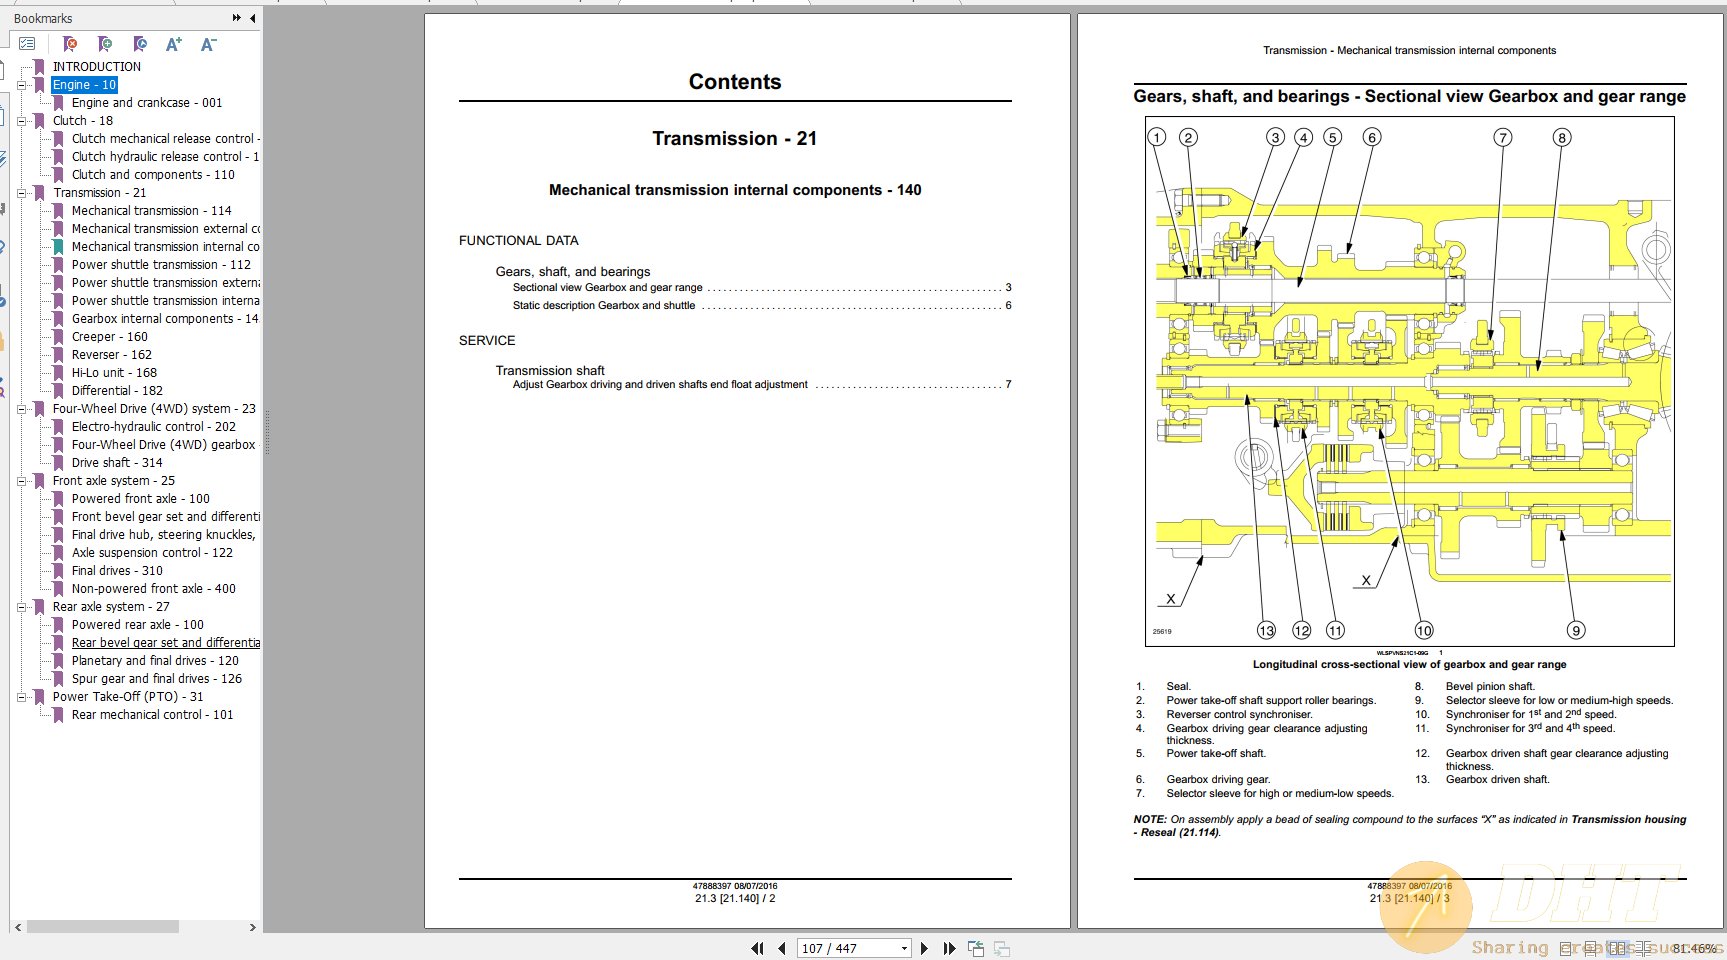Image resolution: width=1727 pixels, height=960 pixels.
Task: Click Previous page arrow button
Action: point(781,947)
